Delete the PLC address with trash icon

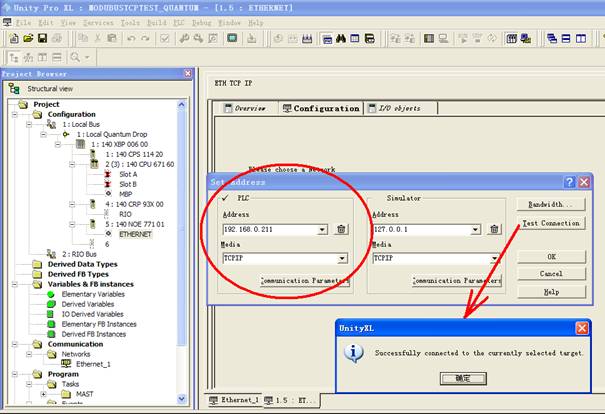[341, 229]
